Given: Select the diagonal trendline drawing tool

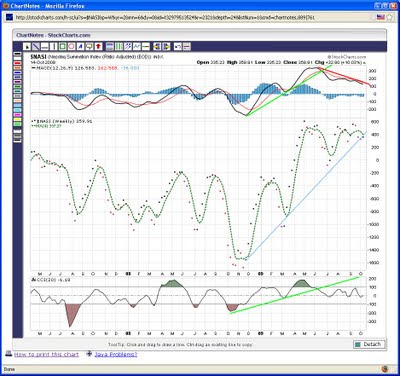Looking at the screenshot, I should coord(36,46).
